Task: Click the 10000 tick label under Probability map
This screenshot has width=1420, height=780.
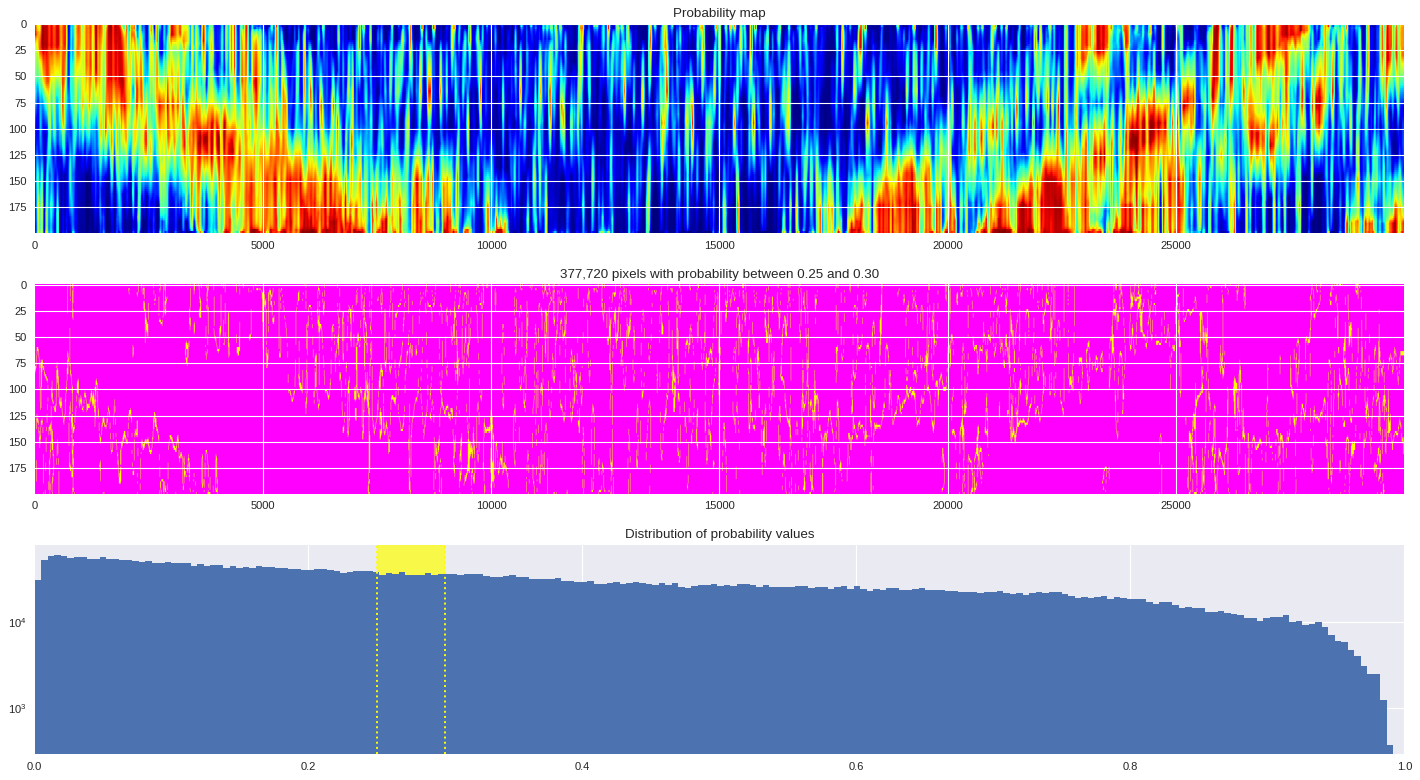Action: point(491,245)
